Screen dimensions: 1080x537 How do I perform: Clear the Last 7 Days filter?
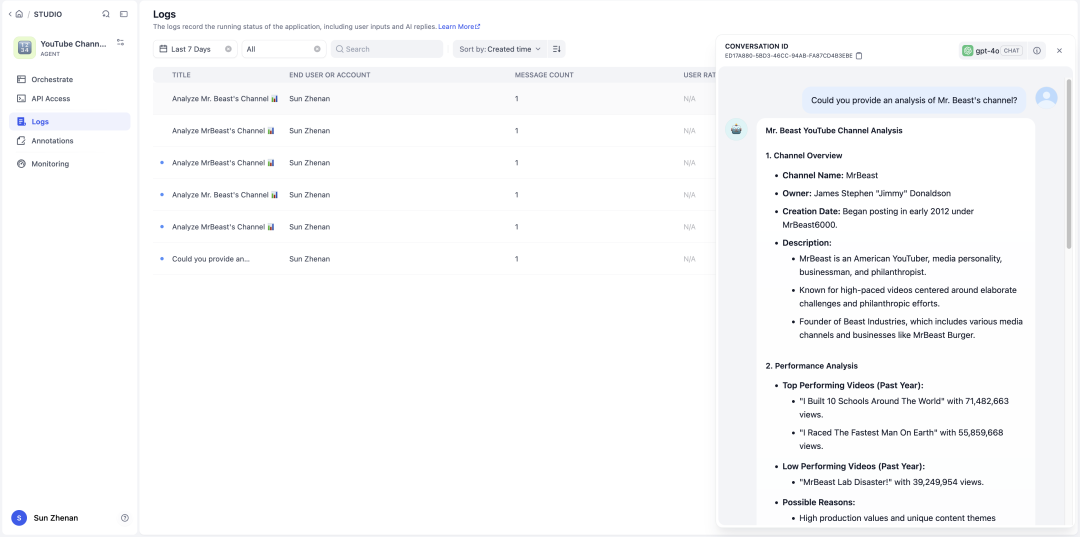pyautogui.click(x=228, y=49)
